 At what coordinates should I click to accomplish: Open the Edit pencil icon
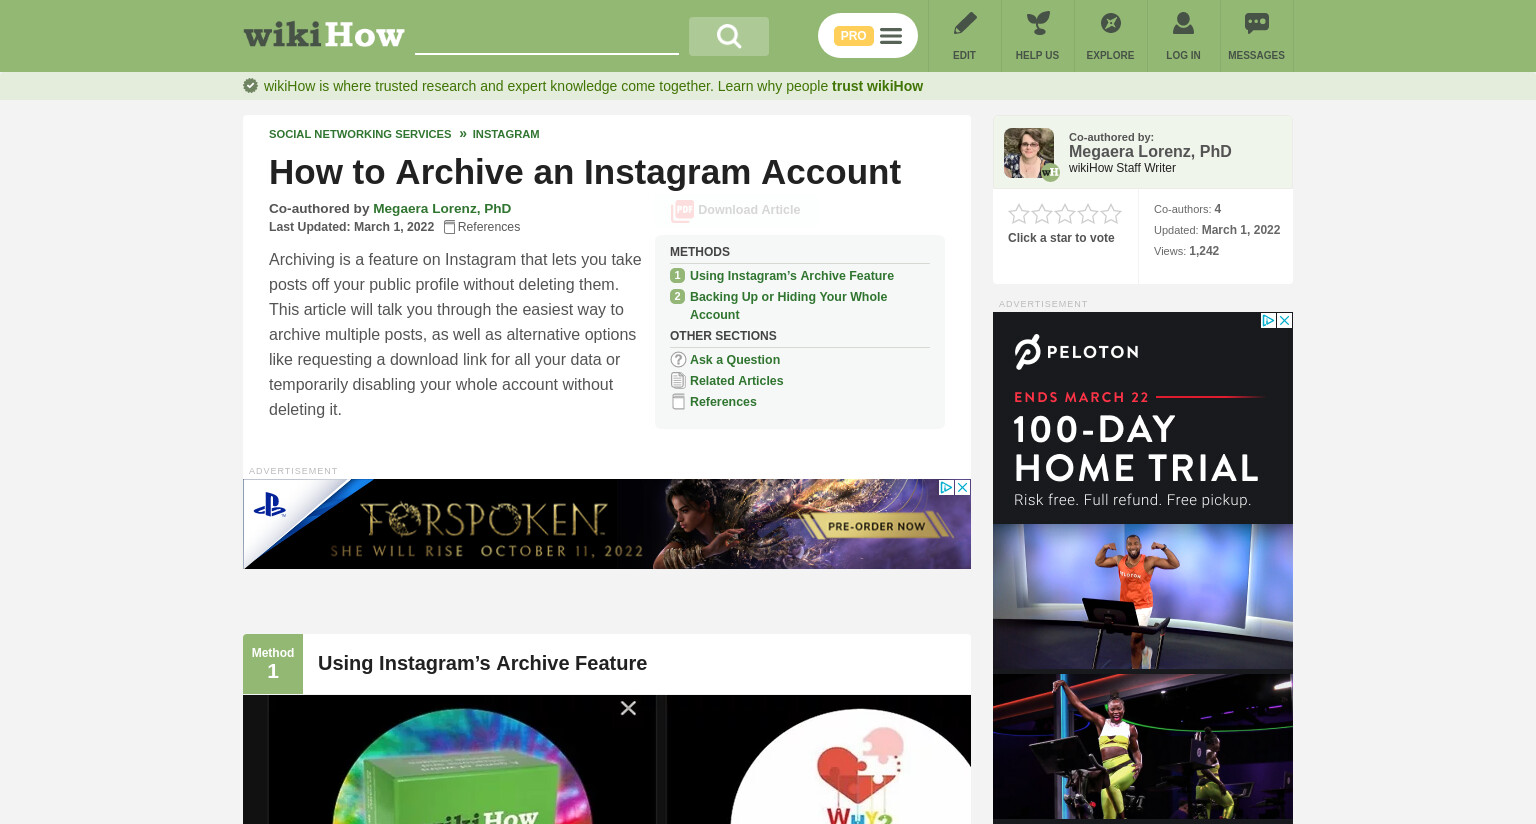(x=964, y=24)
